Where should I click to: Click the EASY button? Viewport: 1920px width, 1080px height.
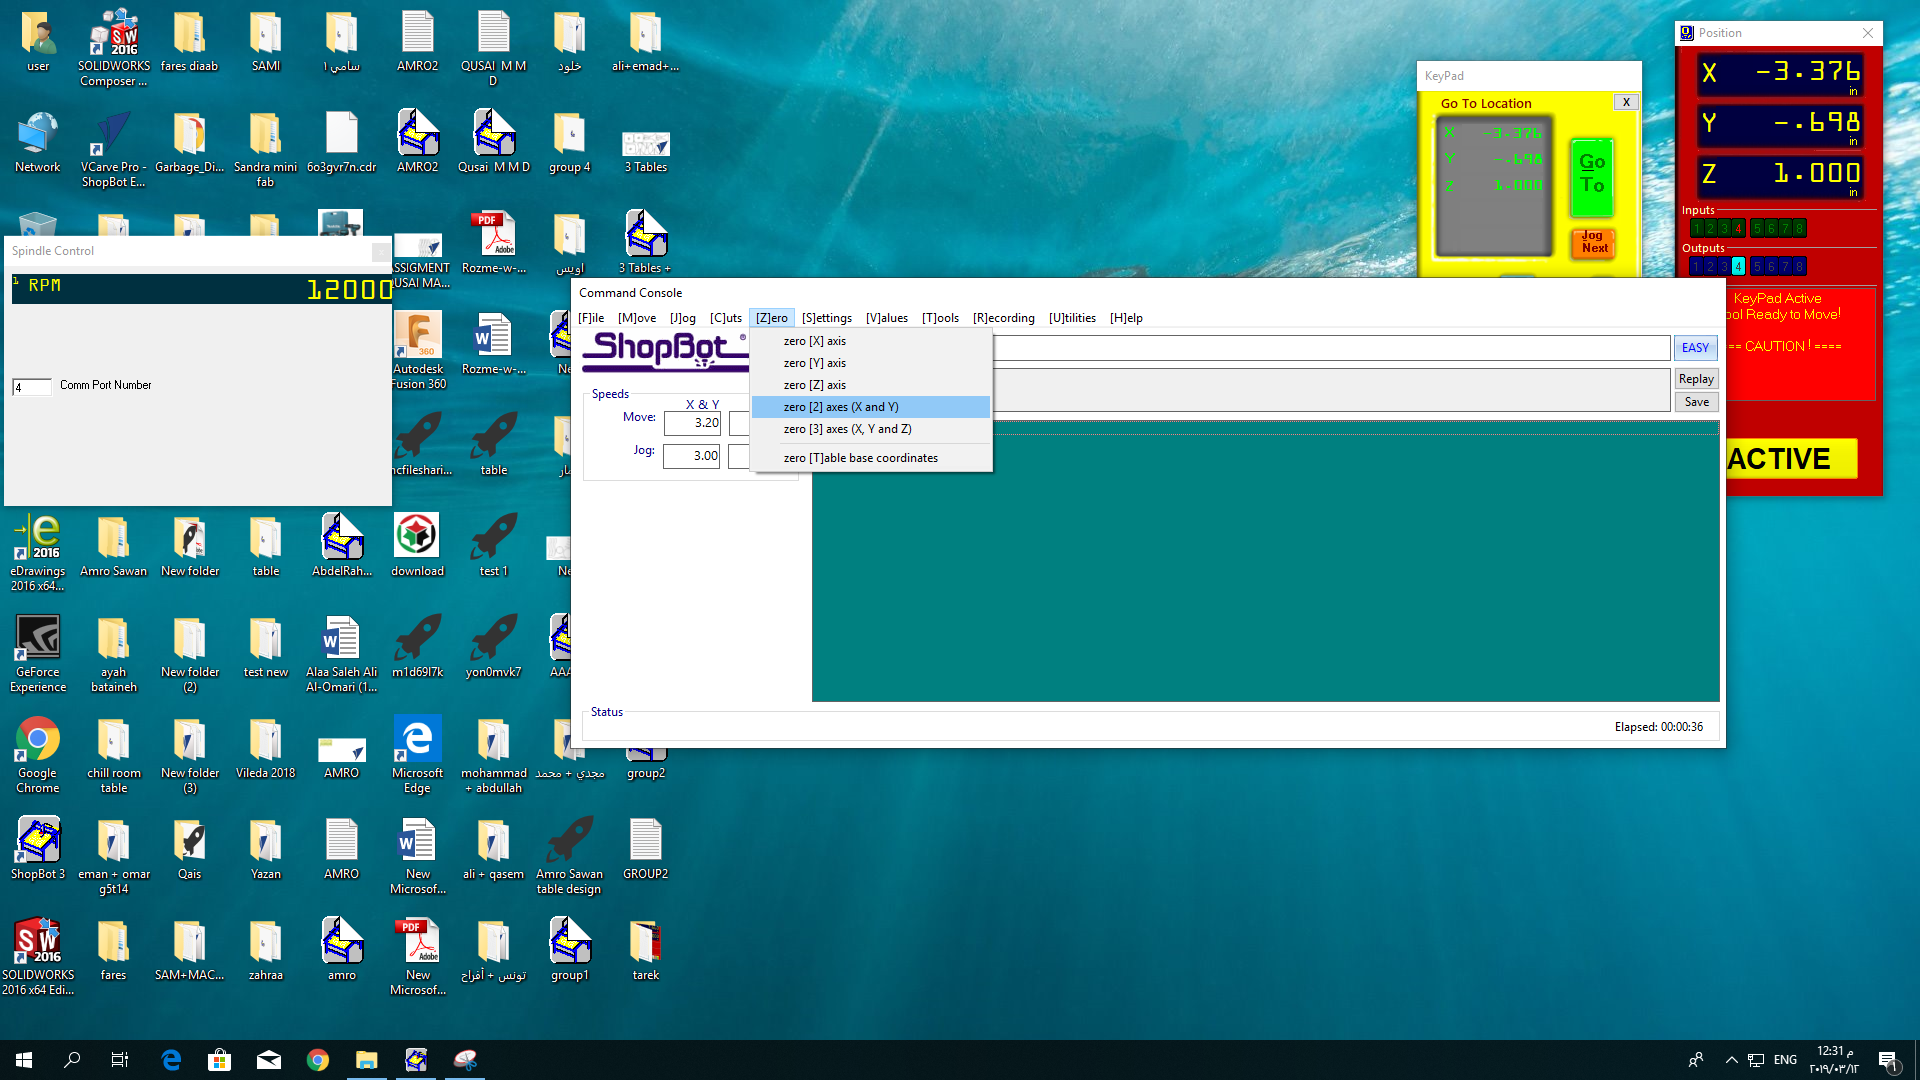[1695, 348]
